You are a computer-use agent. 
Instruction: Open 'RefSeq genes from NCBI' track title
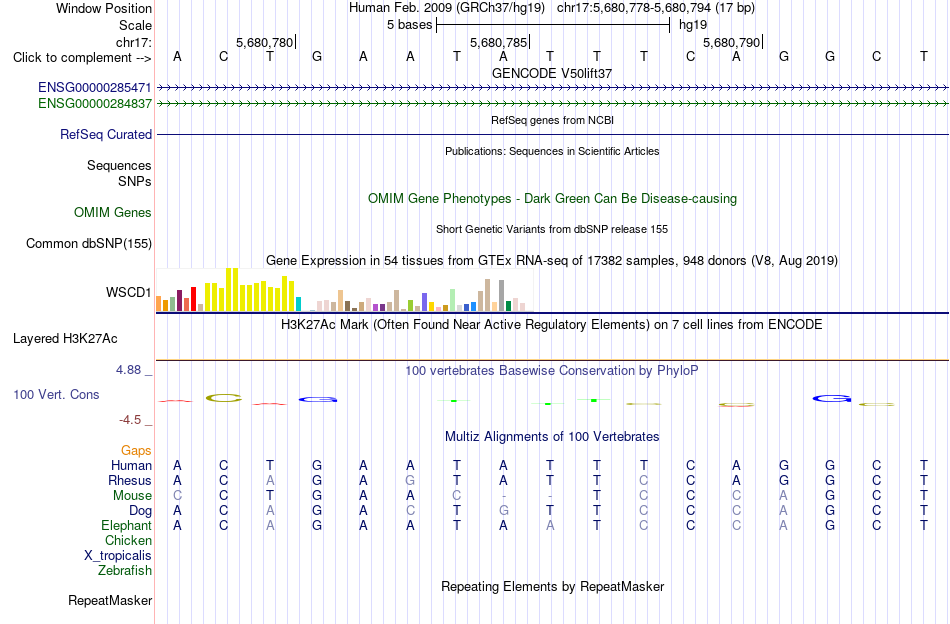coord(552,121)
